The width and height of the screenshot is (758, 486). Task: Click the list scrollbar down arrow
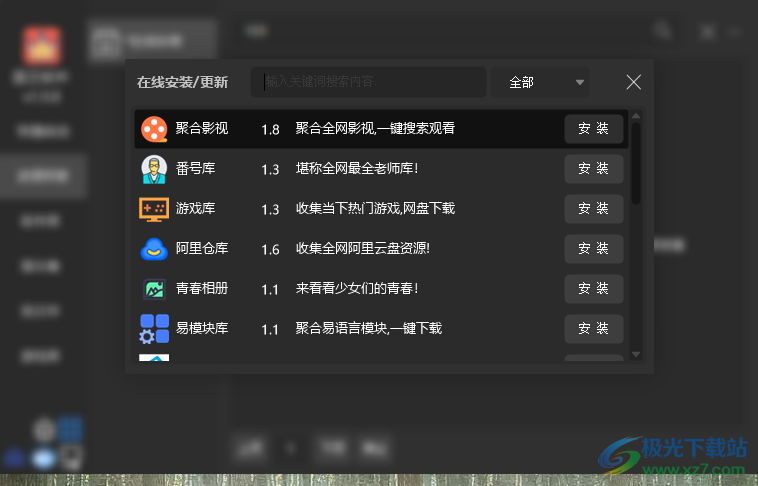636,354
